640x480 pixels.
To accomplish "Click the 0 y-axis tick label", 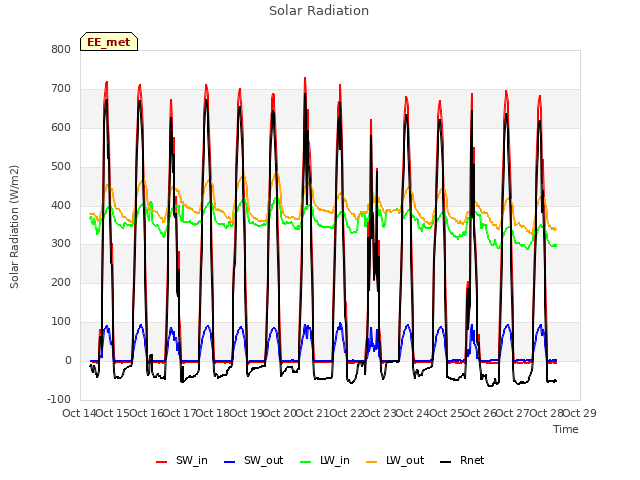I will [68, 360].
